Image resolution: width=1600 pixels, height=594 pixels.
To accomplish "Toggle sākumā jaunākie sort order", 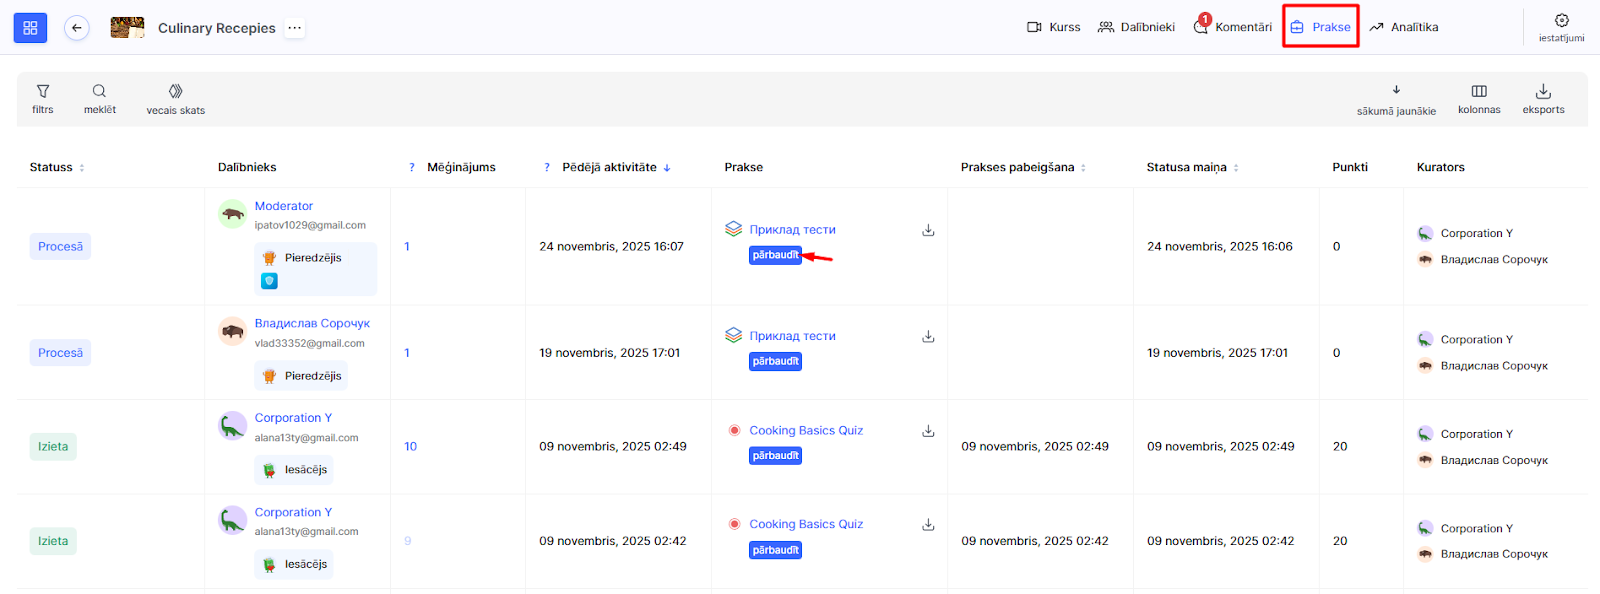I will [x=1396, y=98].
